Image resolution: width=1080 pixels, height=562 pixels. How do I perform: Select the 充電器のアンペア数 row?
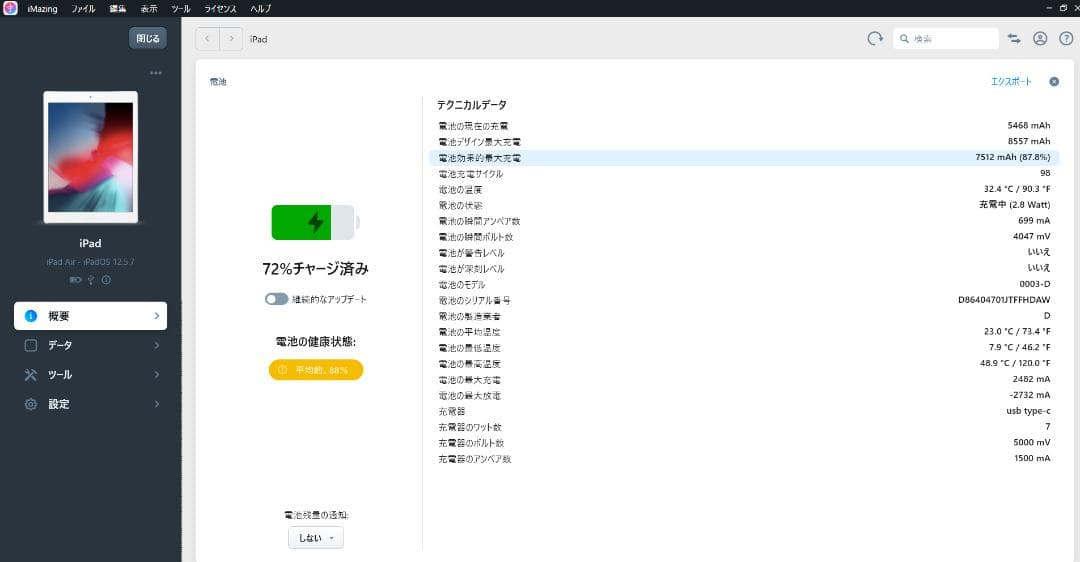tap(744, 459)
